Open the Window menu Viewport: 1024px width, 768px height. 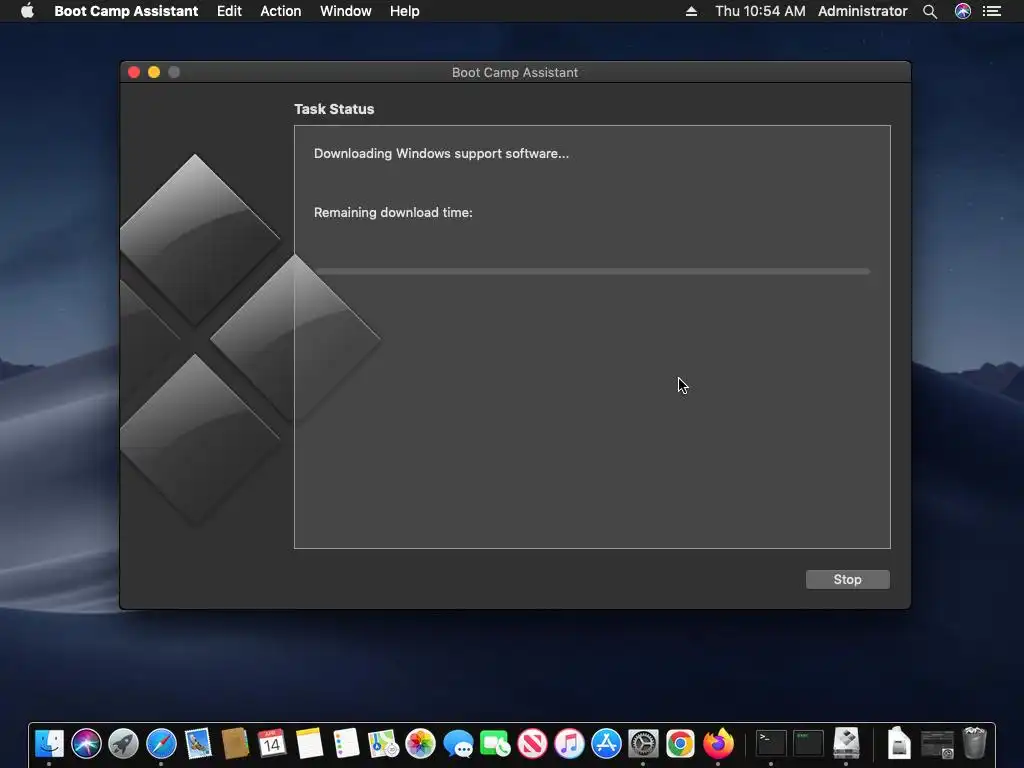click(x=345, y=11)
